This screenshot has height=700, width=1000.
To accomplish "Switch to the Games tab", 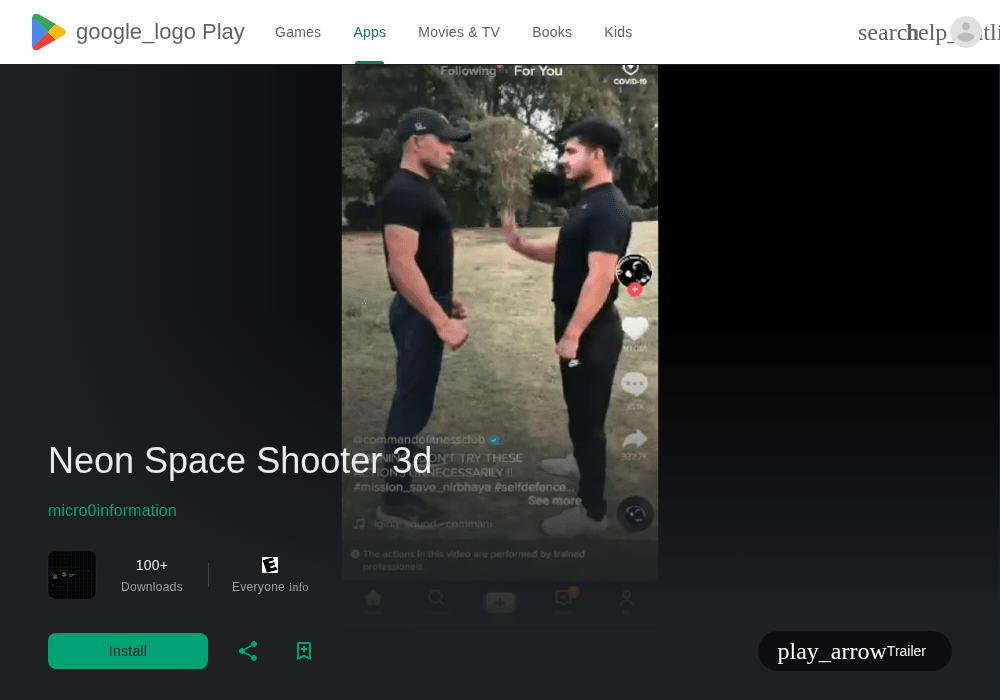I will click(298, 32).
